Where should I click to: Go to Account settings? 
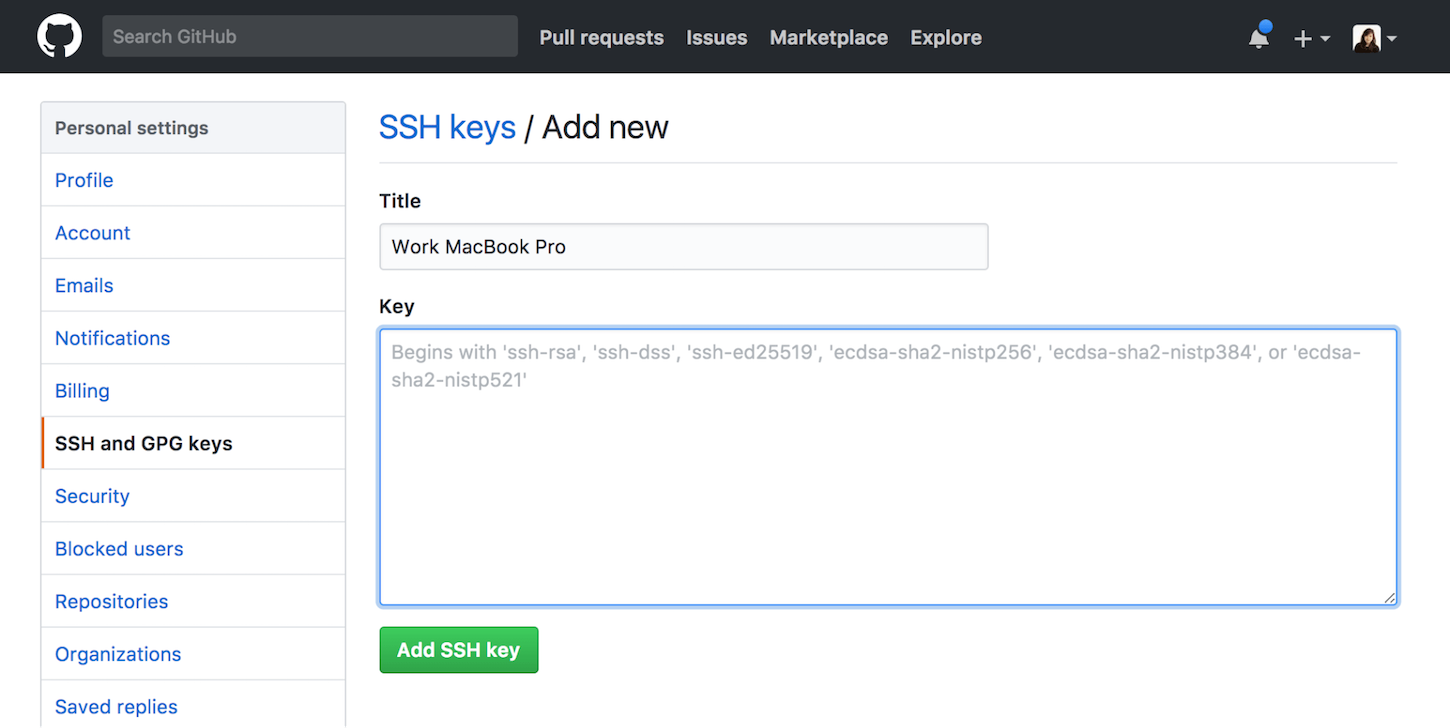[92, 233]
